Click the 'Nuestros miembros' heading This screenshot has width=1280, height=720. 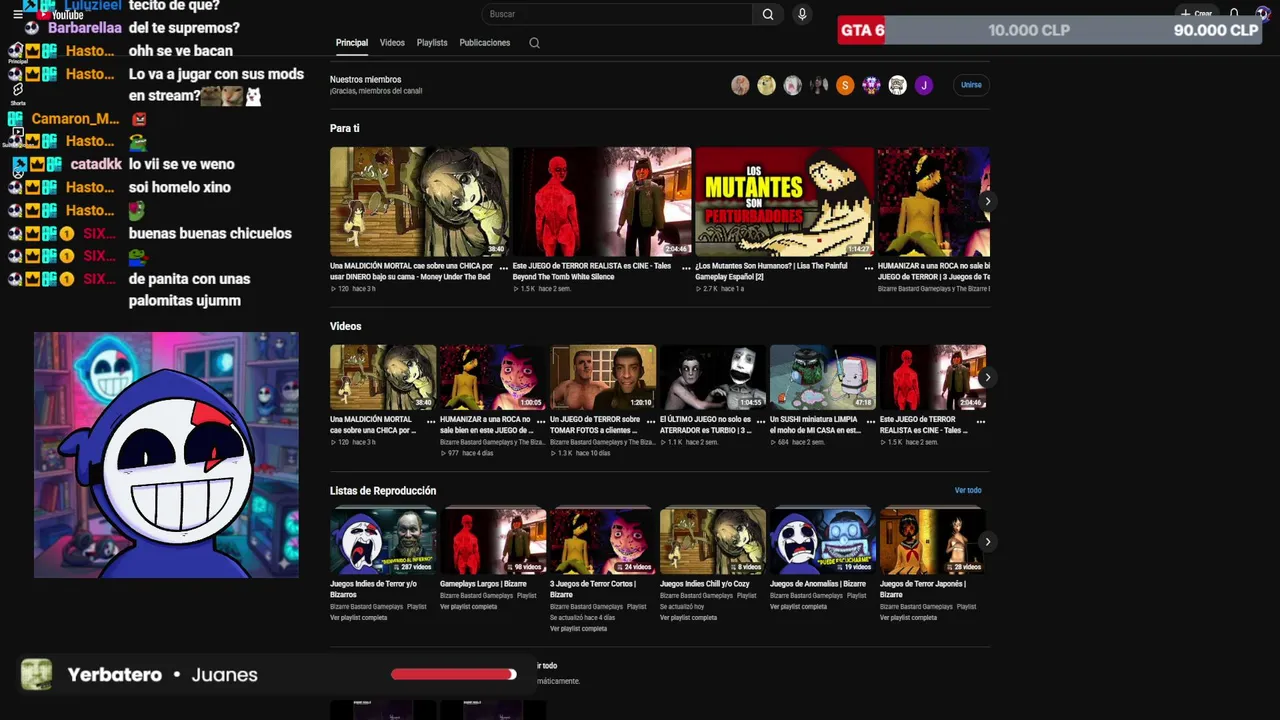pos(366,79)
